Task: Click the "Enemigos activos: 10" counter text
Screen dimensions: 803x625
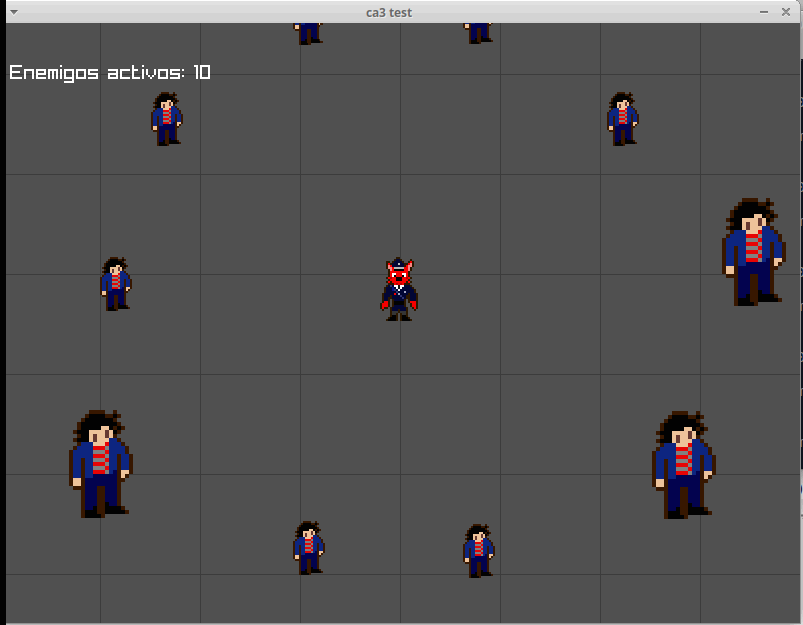Action: [x=110, y=72]
